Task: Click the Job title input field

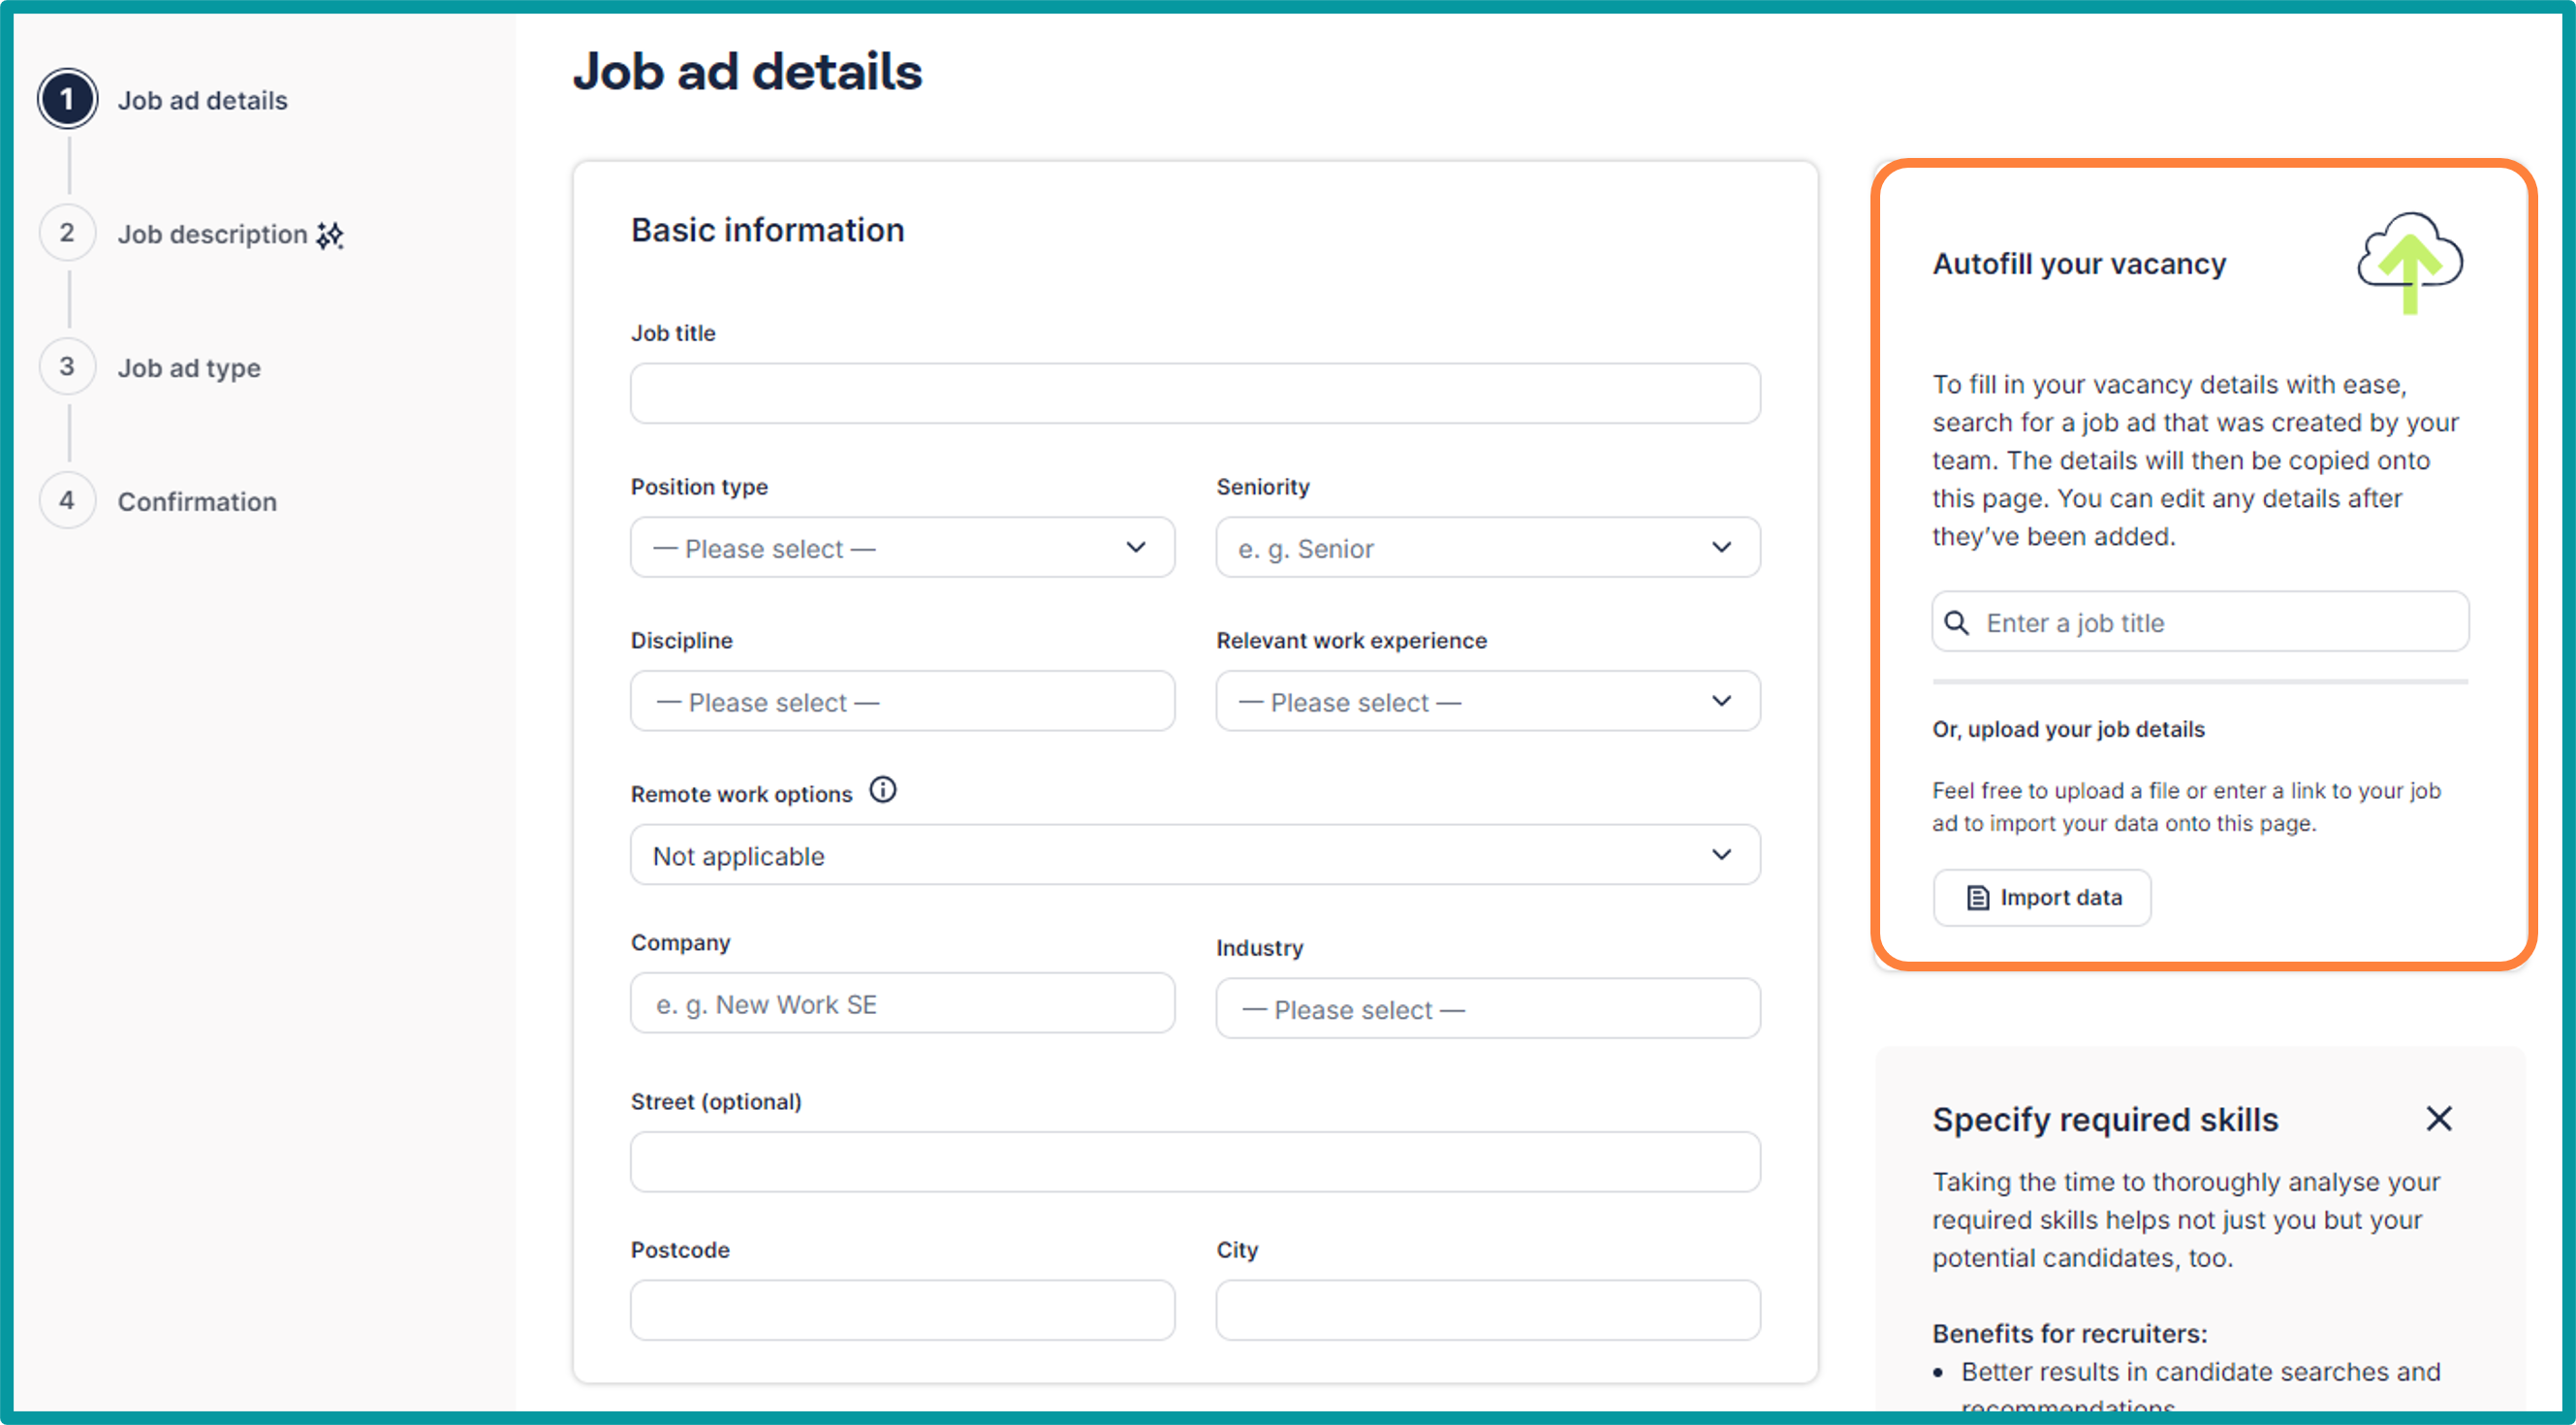Action: [x=1194, y=394]
